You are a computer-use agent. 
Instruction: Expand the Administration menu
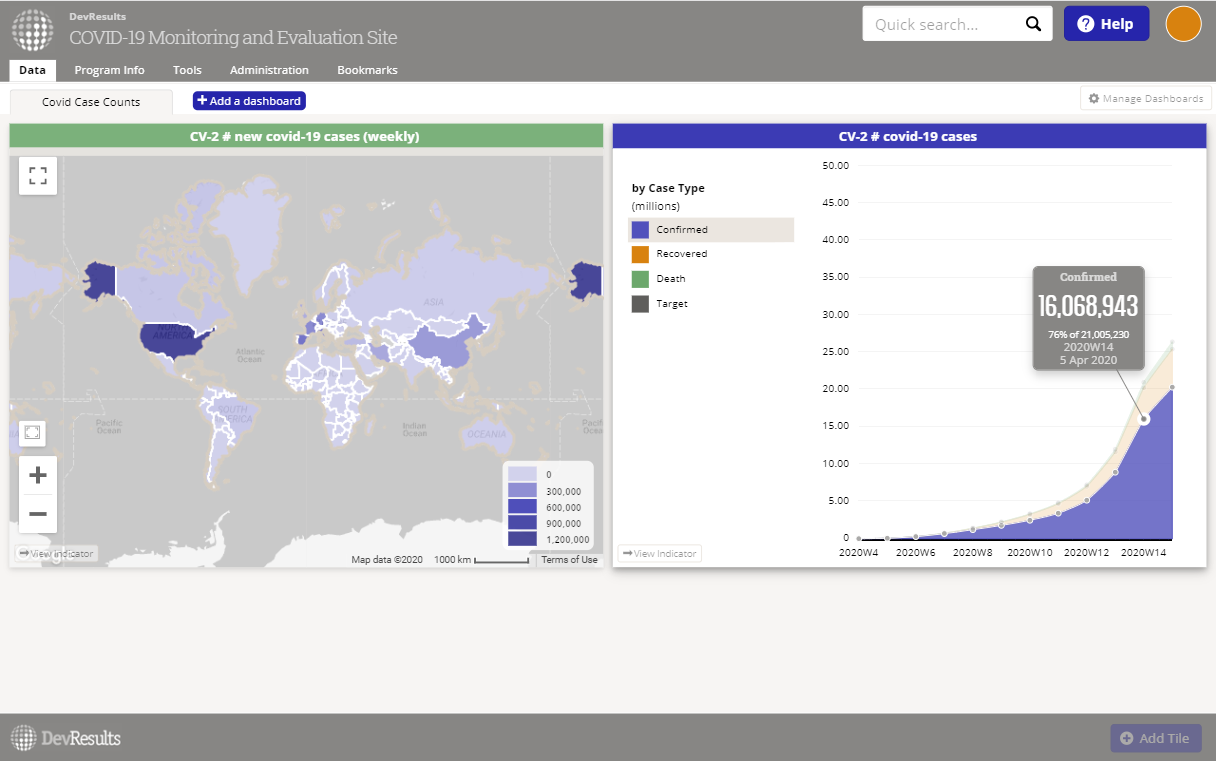[x=269, y=70]
